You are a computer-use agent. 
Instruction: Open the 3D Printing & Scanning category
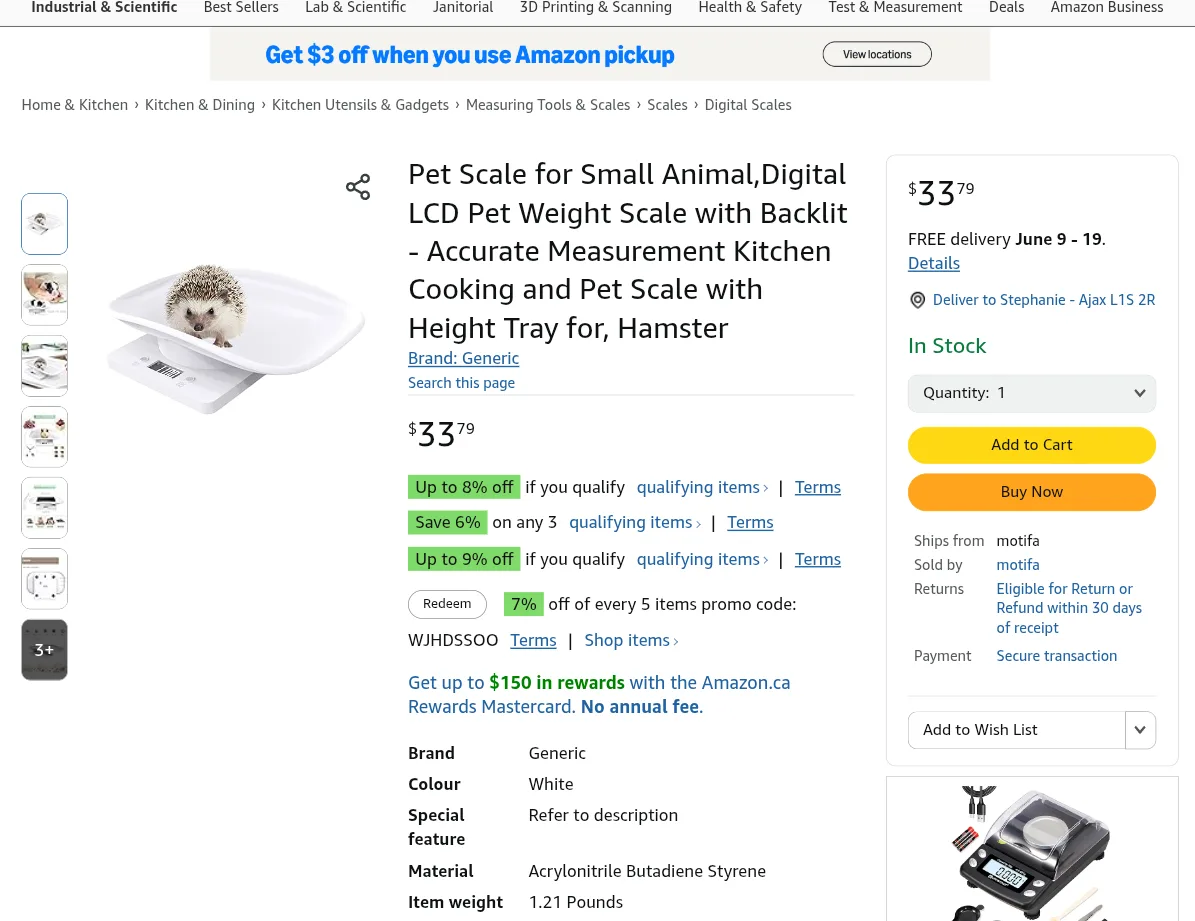595,8
